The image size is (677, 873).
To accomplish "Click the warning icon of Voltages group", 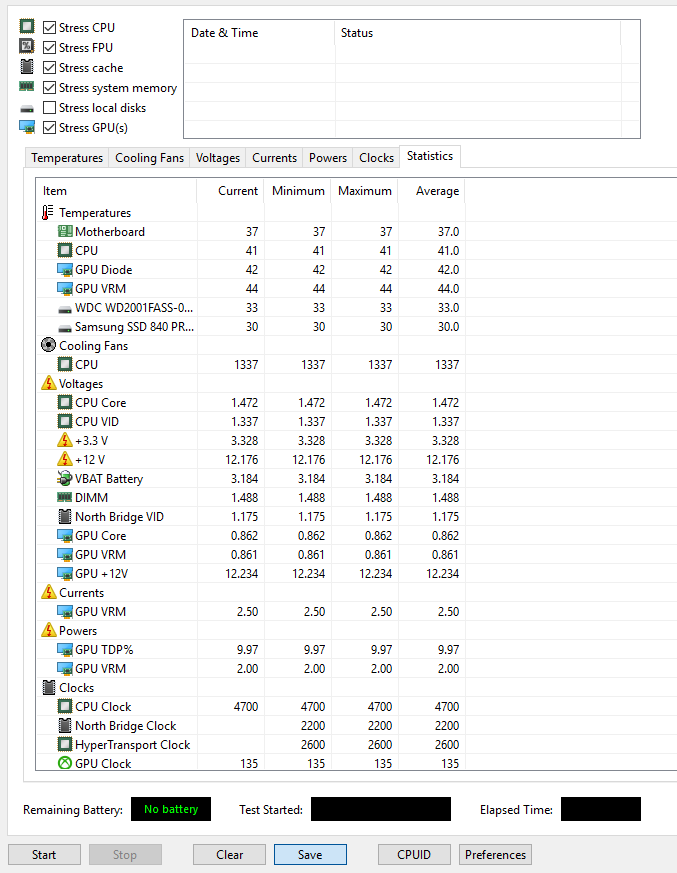I will click(x=48, y=383).
